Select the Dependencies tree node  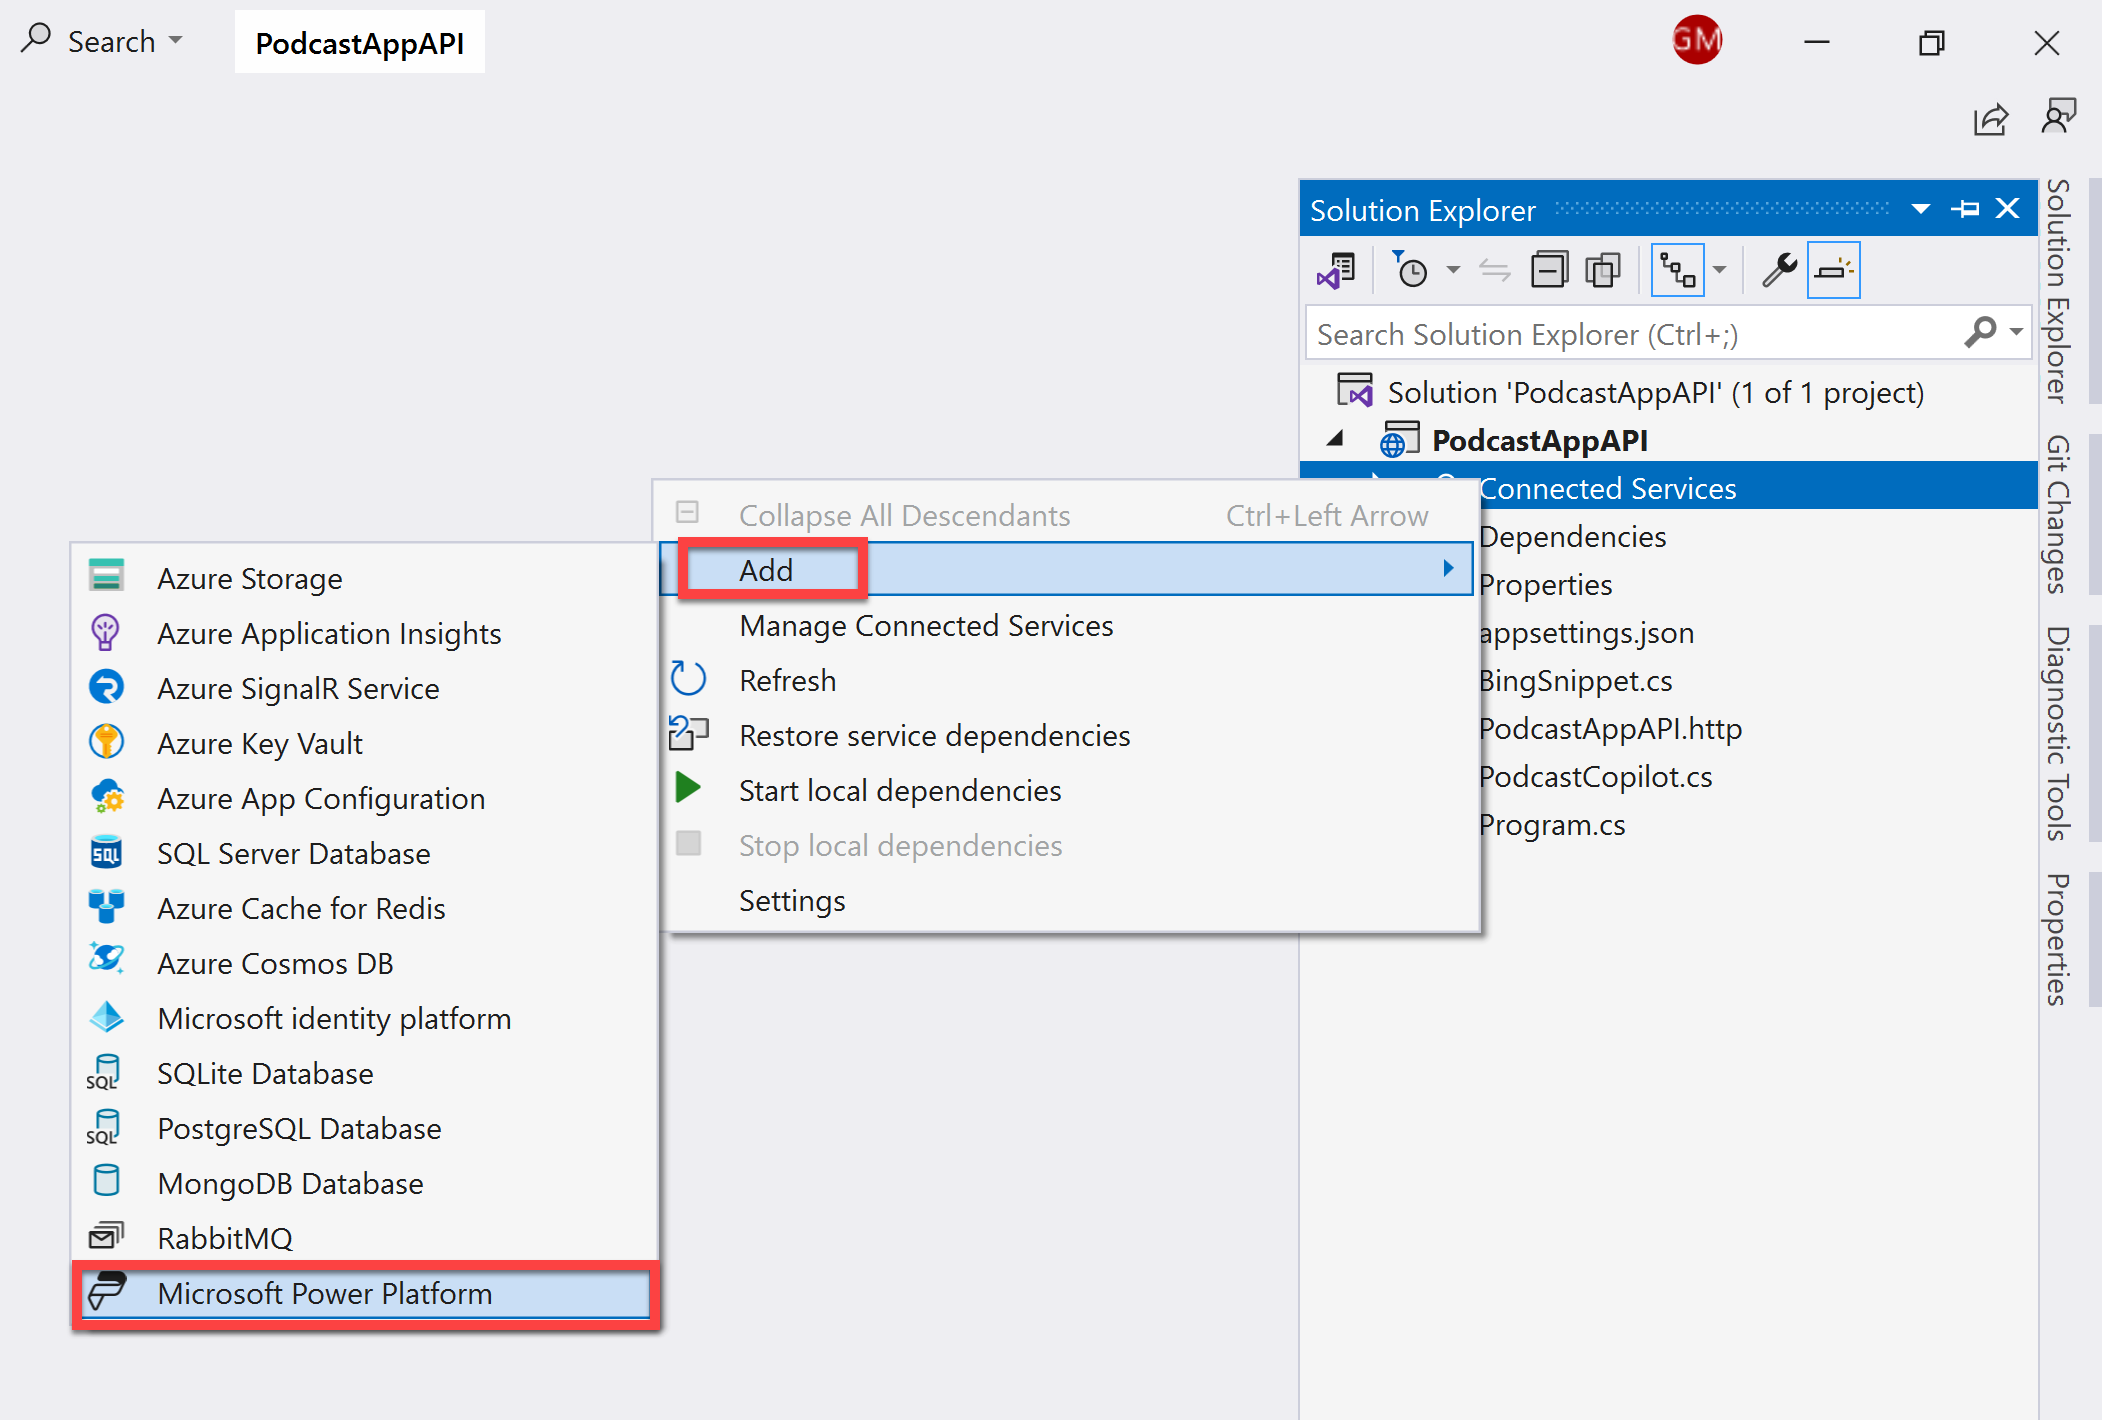pyautogui.click(x=1572, y=536)
